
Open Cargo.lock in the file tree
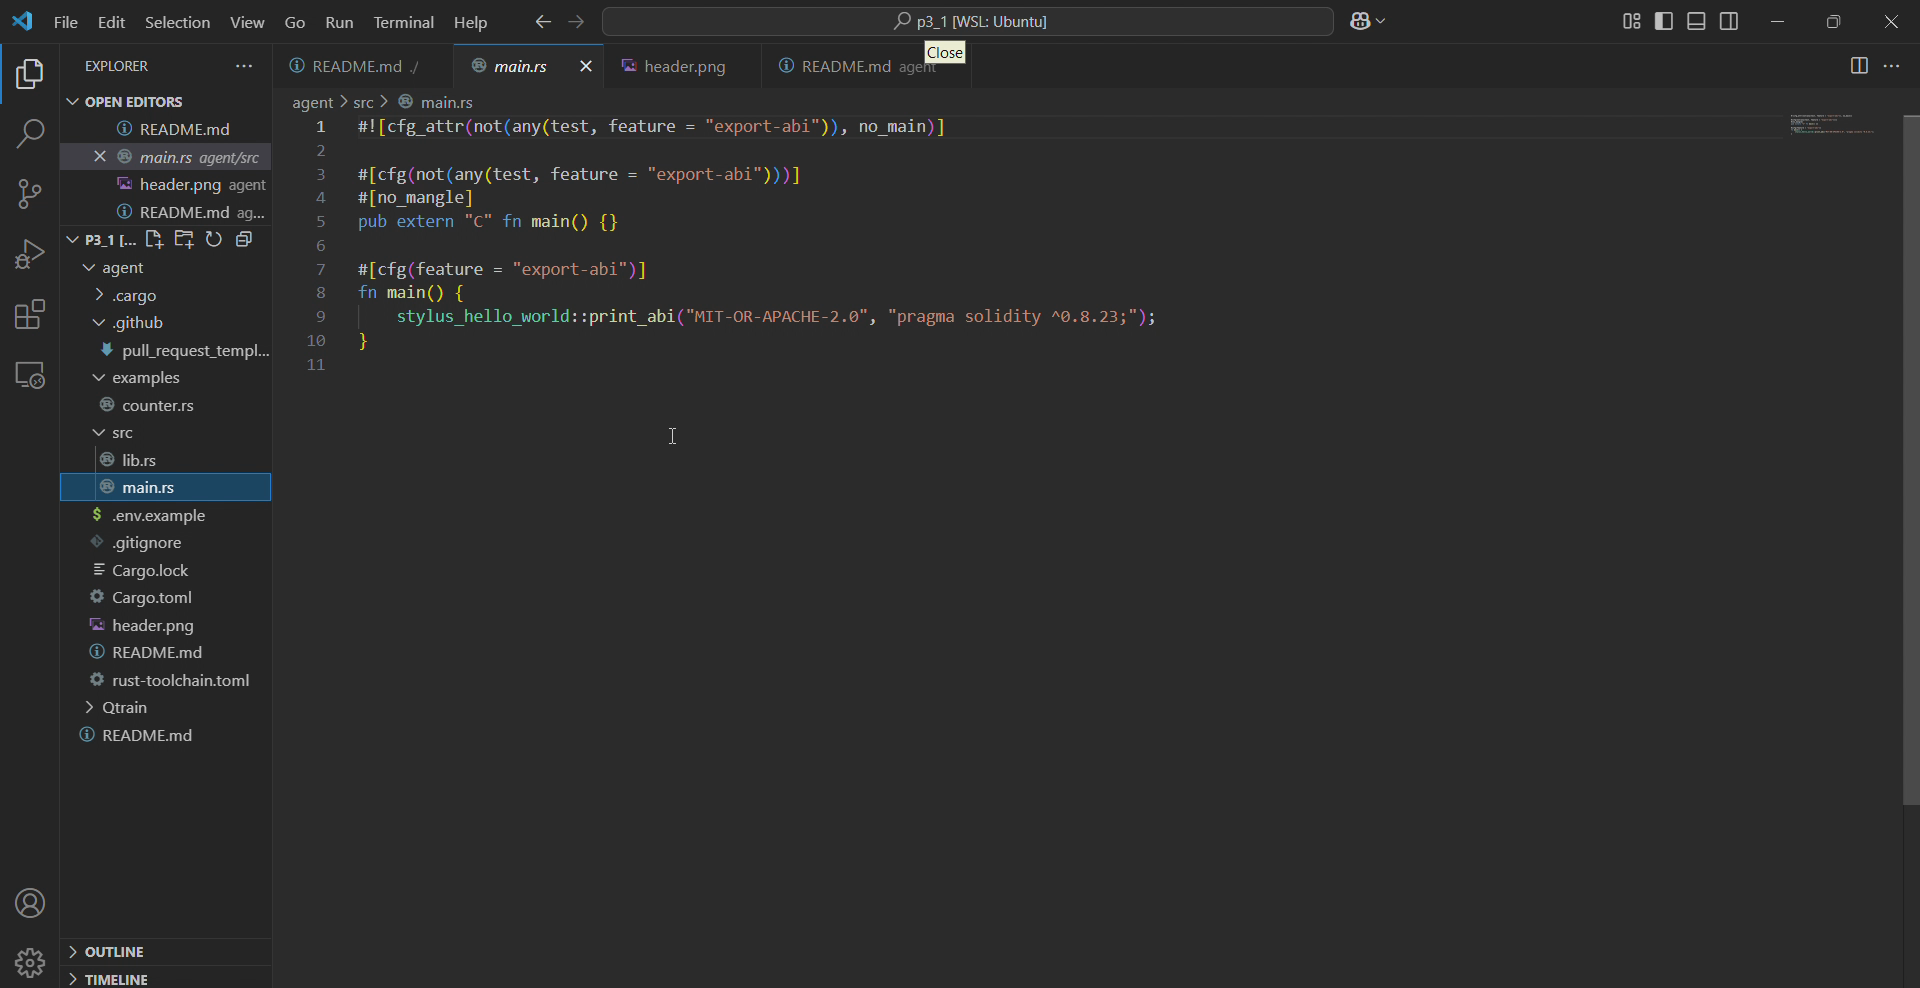166,570
